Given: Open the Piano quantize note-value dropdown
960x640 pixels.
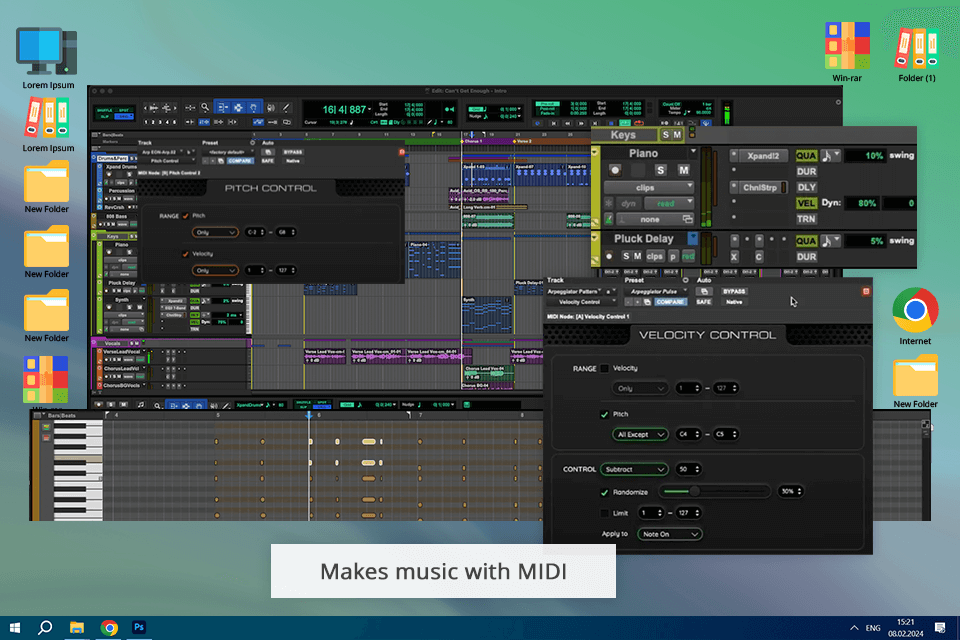Looking at the screenshot, I should (x=830, y=156).
